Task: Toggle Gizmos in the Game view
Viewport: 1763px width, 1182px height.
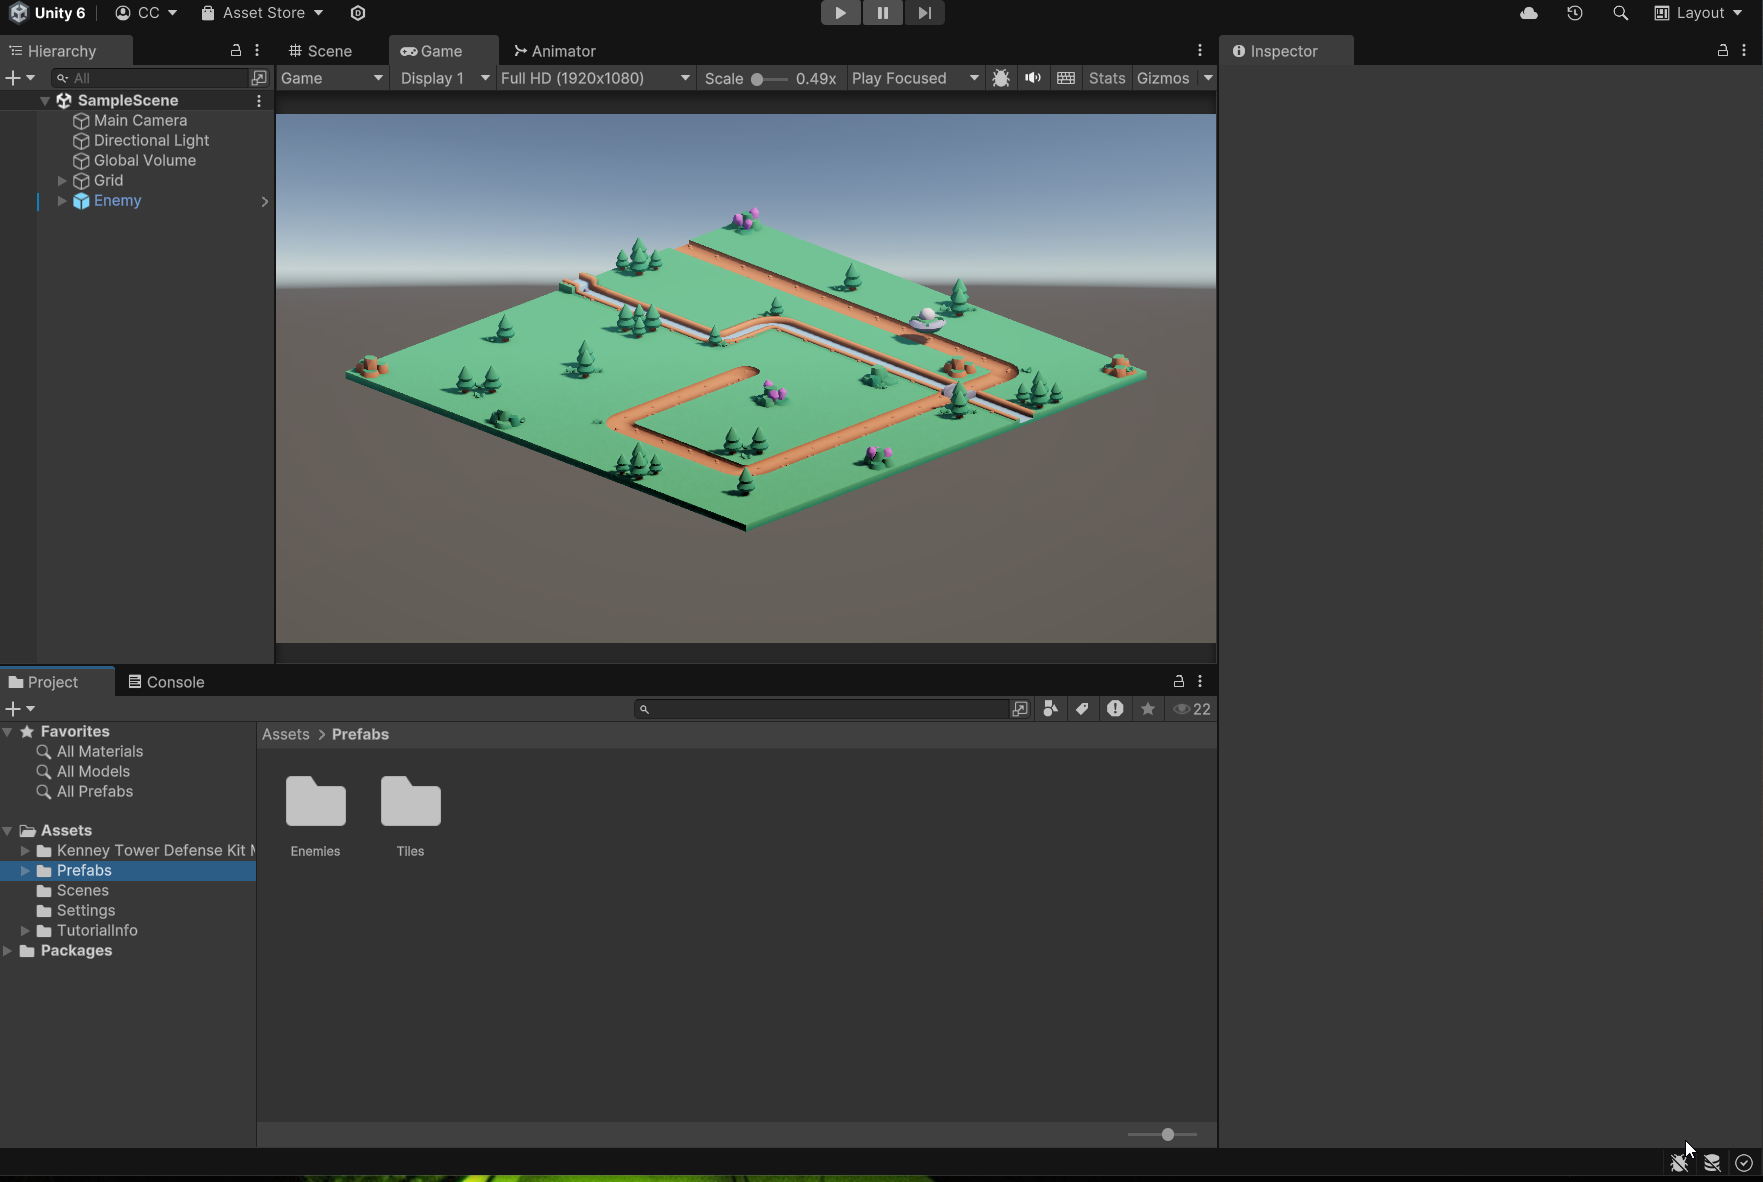Action: coord(1162,78)
